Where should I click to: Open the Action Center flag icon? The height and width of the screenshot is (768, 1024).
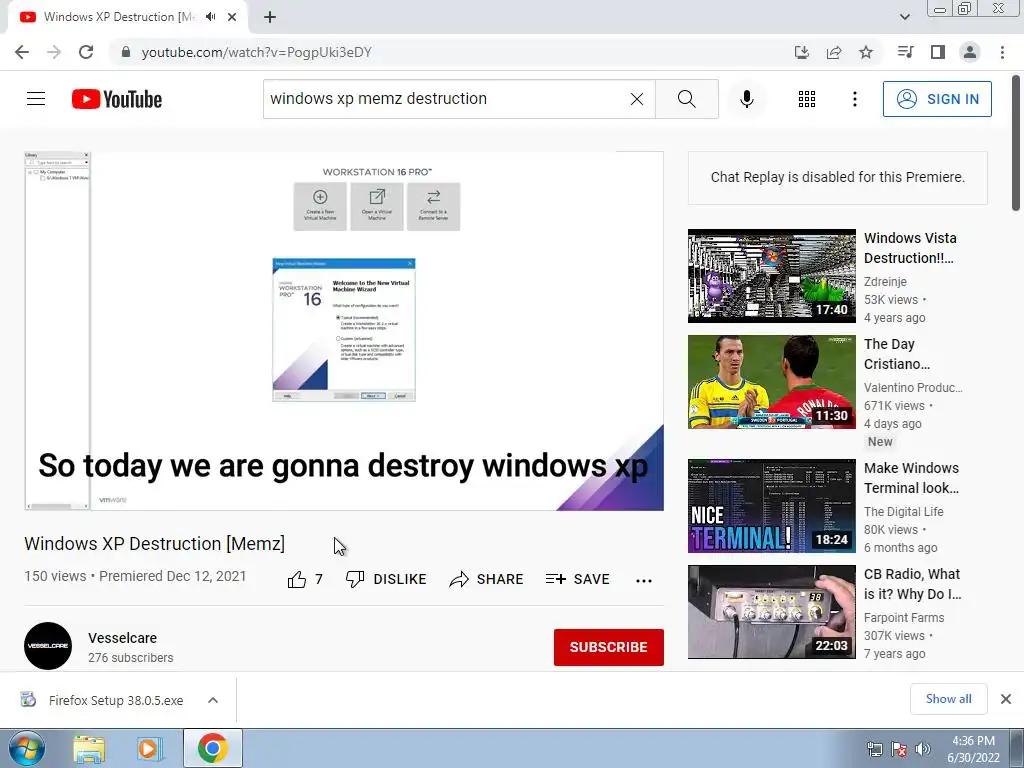coord(899,749)
